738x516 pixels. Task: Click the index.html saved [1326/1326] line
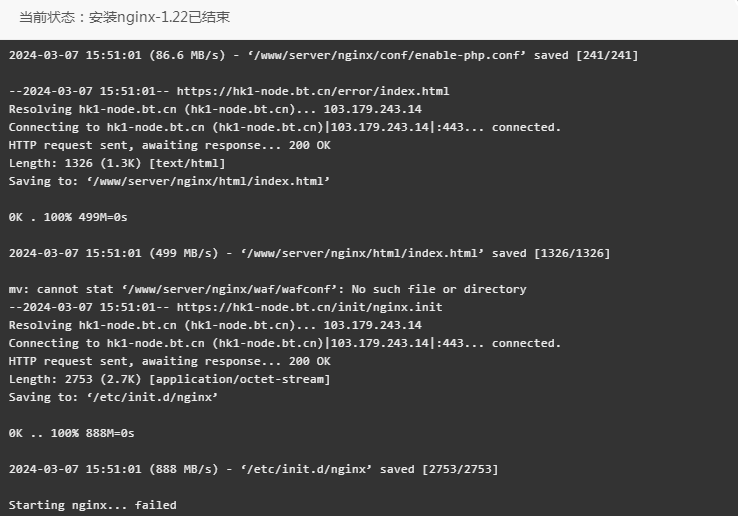(309, 253)
